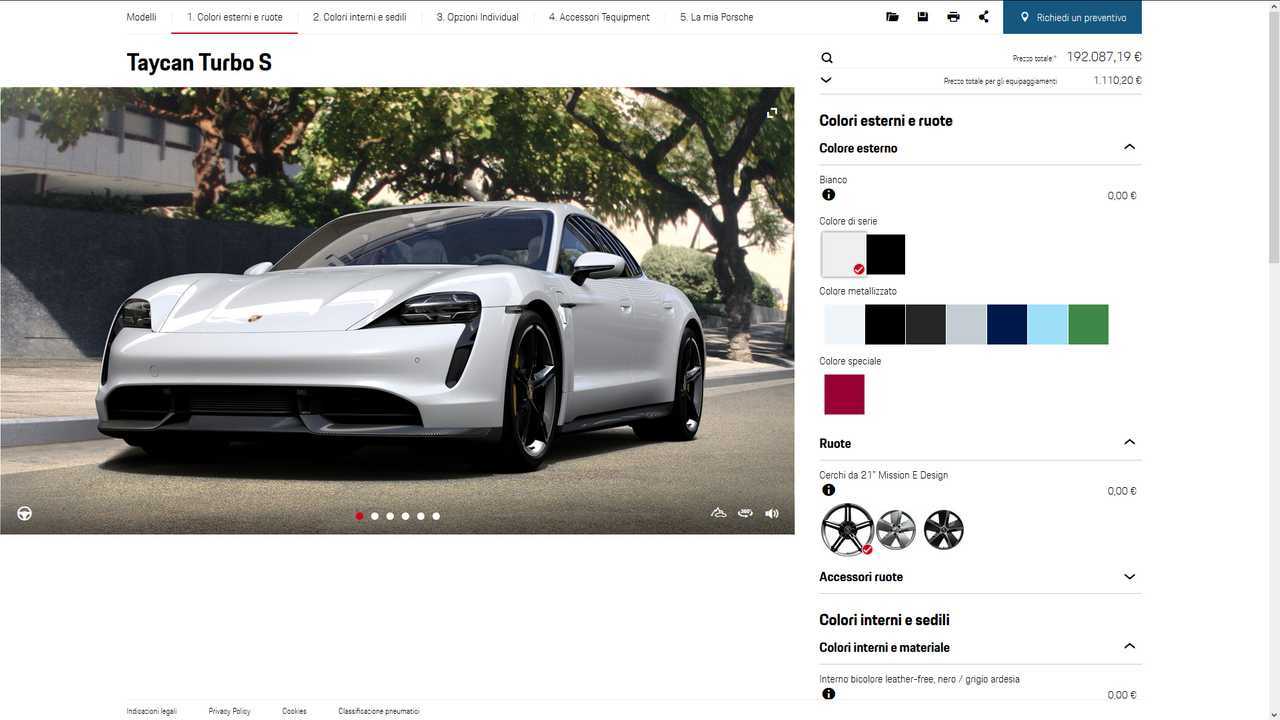
Task: Open 4. Accessori Tequipment tab
Action: [x=599, y=17]
